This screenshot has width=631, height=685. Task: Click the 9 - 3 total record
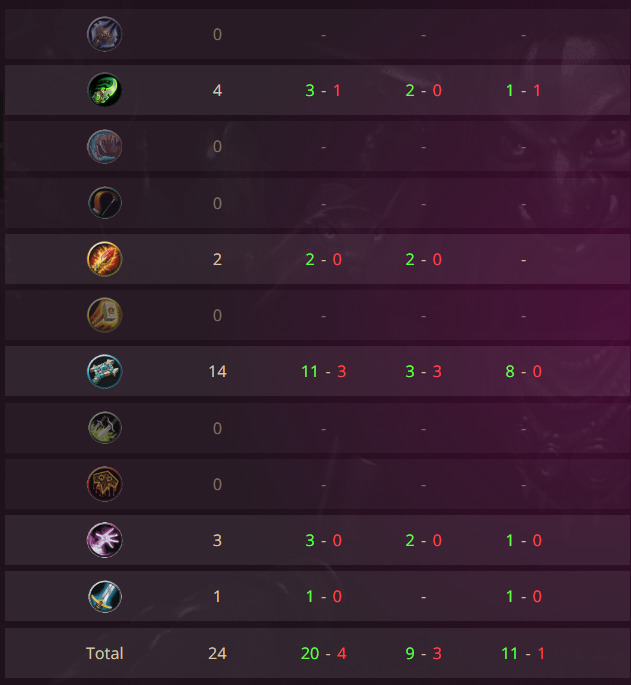pyautogui.click(x=423, y=654)
